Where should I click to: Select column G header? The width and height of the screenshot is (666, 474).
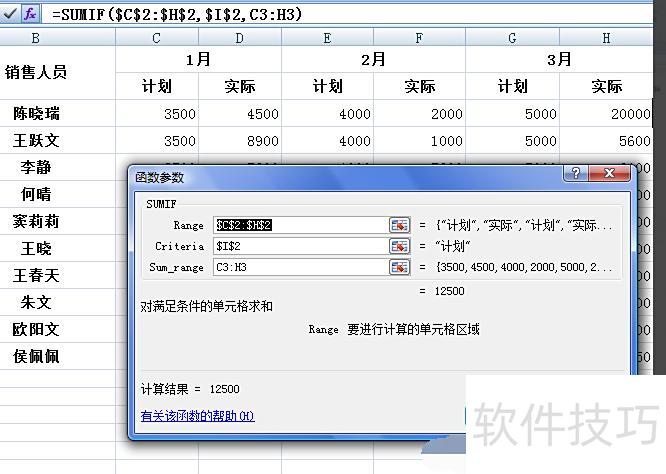pyautogui.click(x=512, y=38)
